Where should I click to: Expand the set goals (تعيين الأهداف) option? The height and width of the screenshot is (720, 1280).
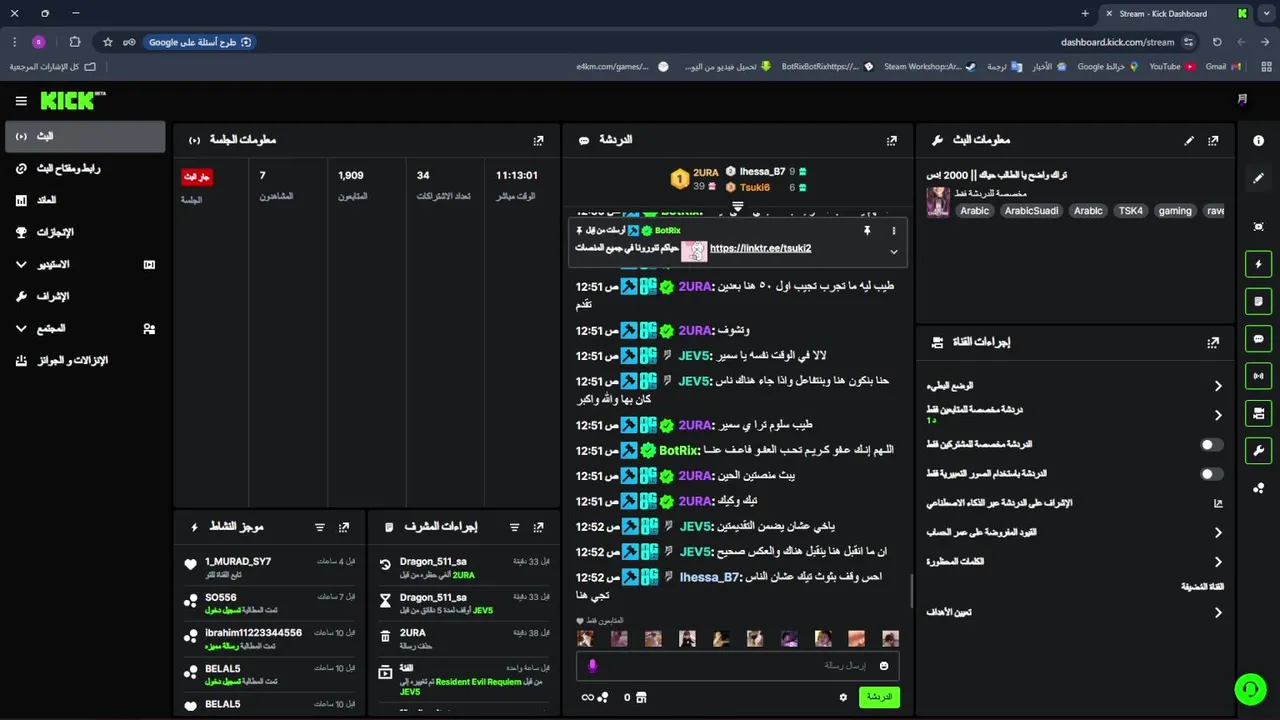point(1218,612)
